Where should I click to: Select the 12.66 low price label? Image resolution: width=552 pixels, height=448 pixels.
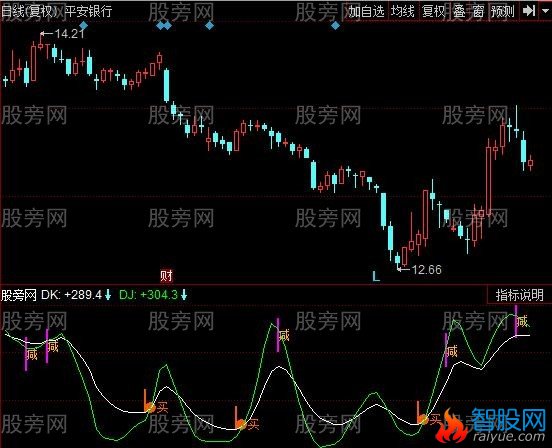(426, 270)
